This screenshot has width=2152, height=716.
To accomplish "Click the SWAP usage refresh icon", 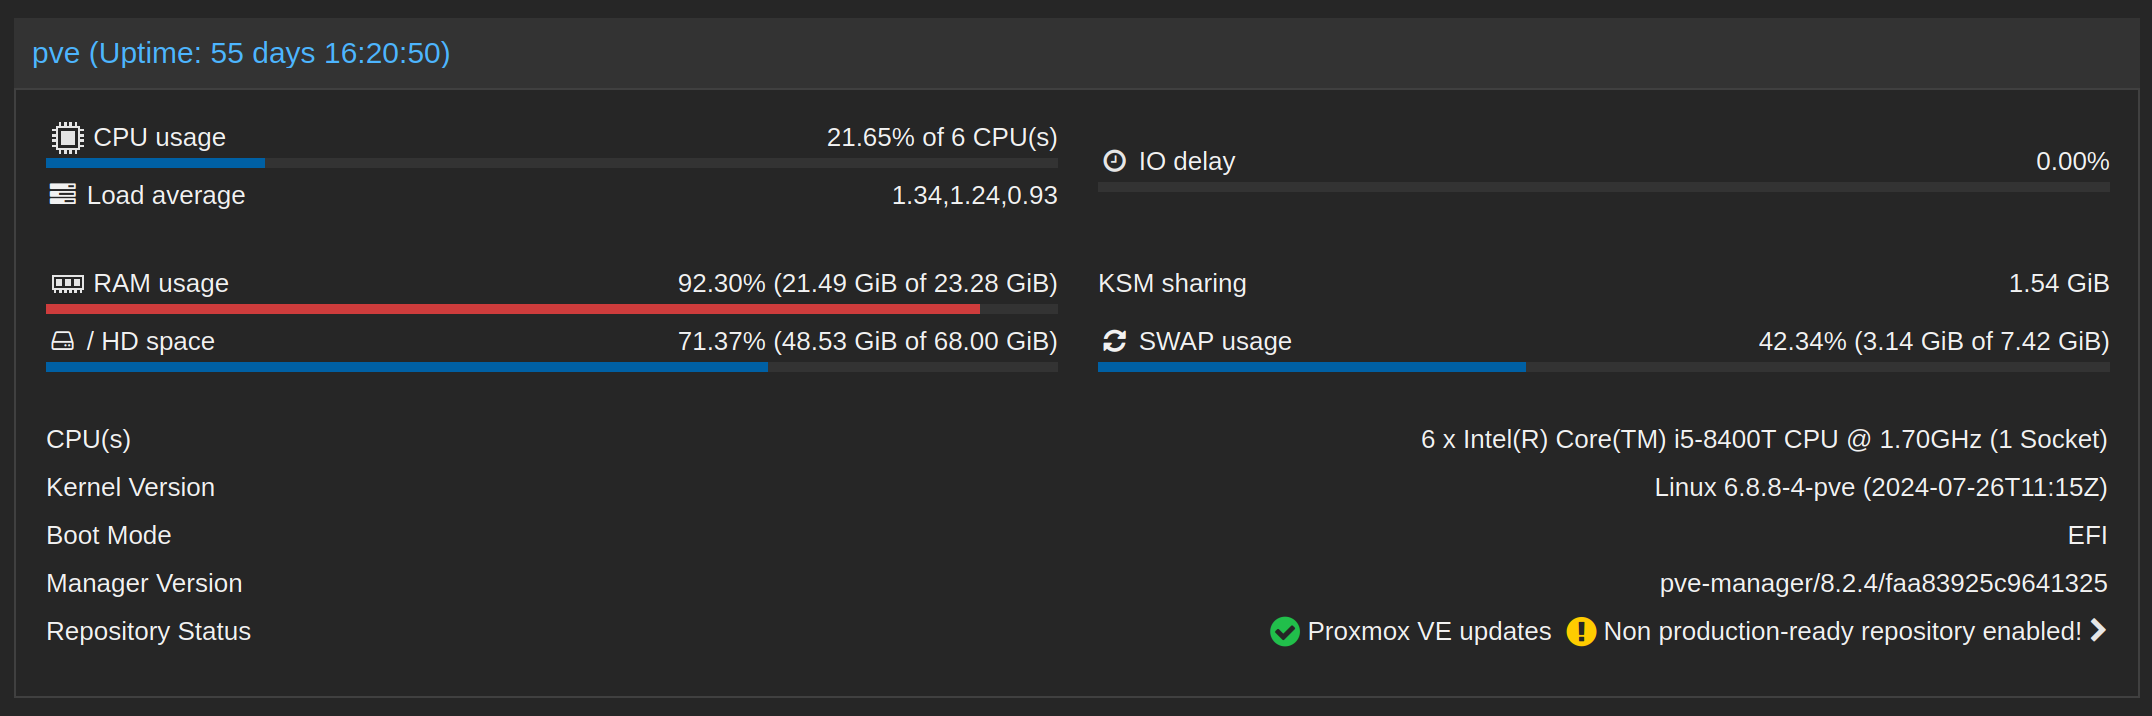I will (1114, 341).
